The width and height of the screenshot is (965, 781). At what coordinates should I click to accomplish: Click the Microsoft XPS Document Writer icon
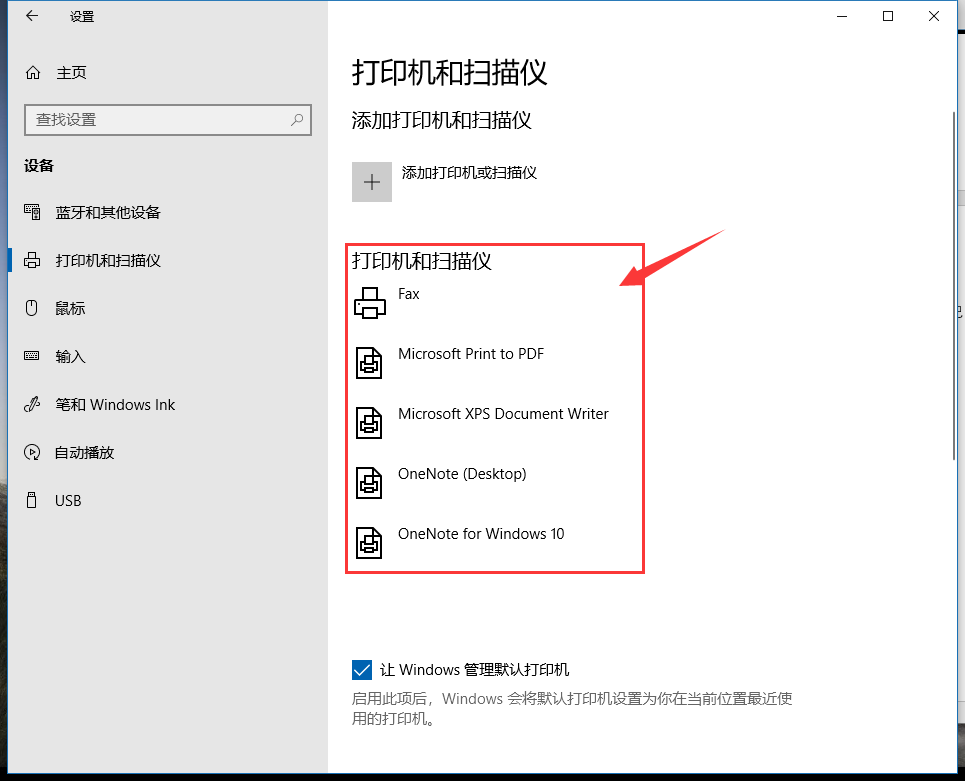tap(369, 423)
